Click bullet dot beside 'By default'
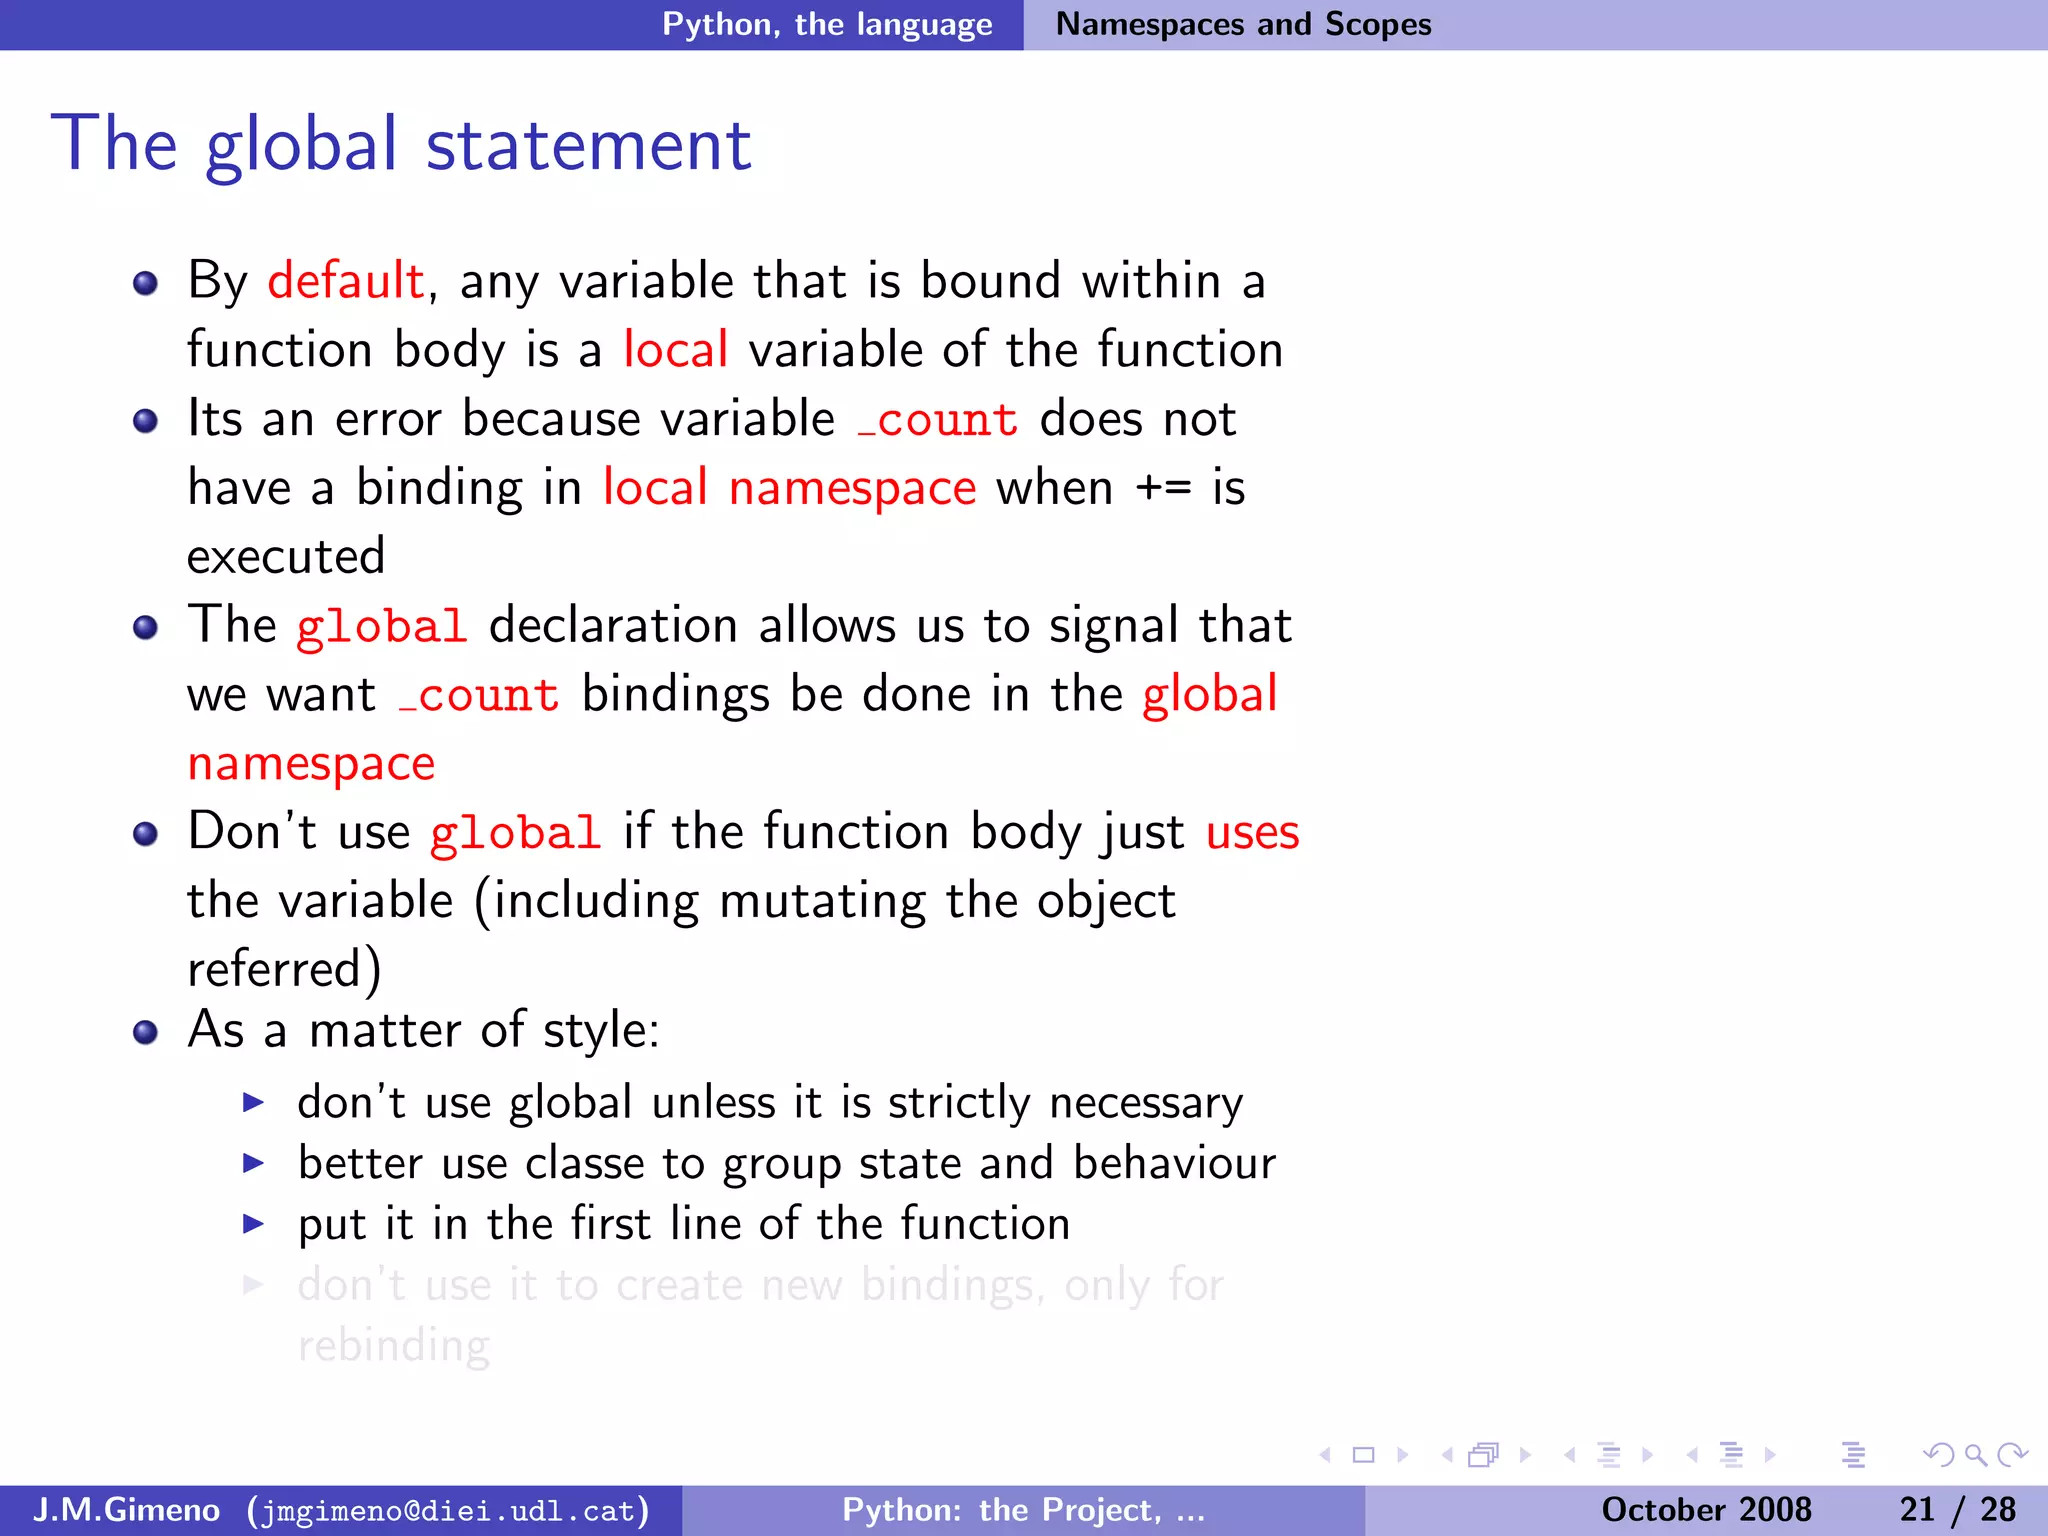 pos(146,283)
